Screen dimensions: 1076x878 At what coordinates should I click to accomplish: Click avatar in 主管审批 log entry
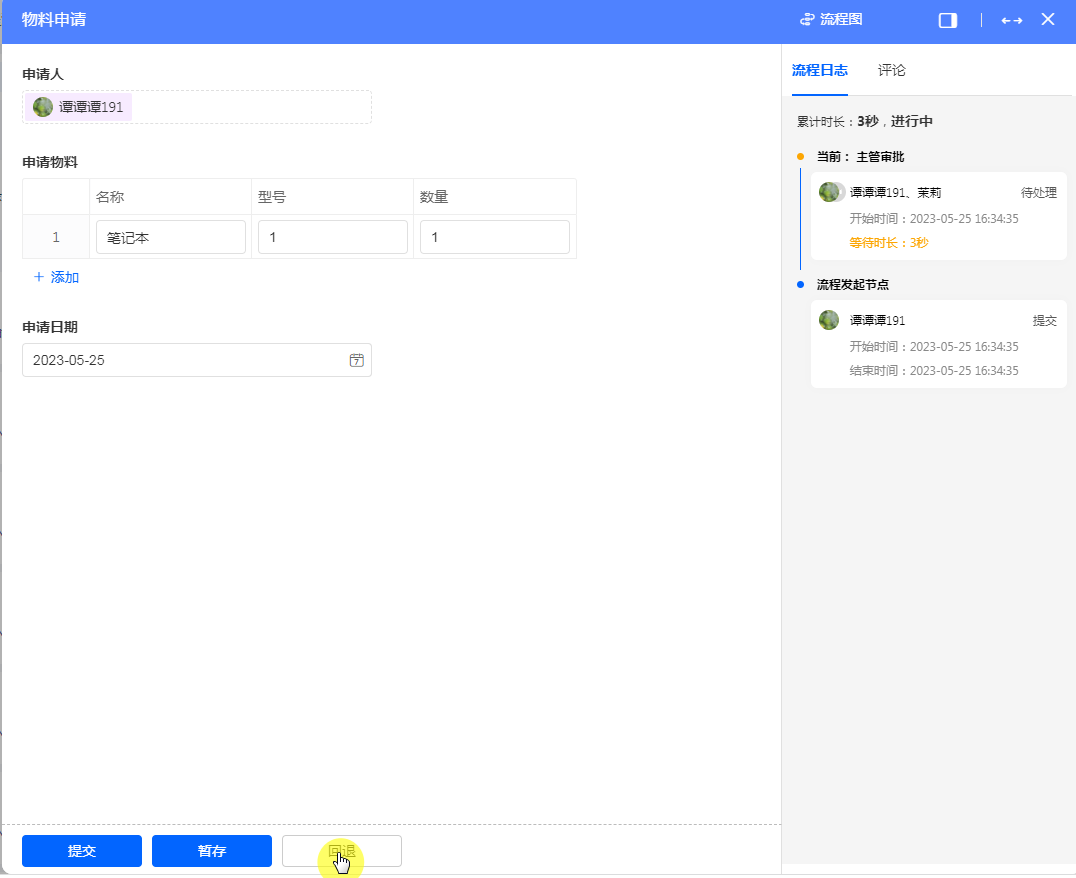pyautogui.click(x=830, y=192)
